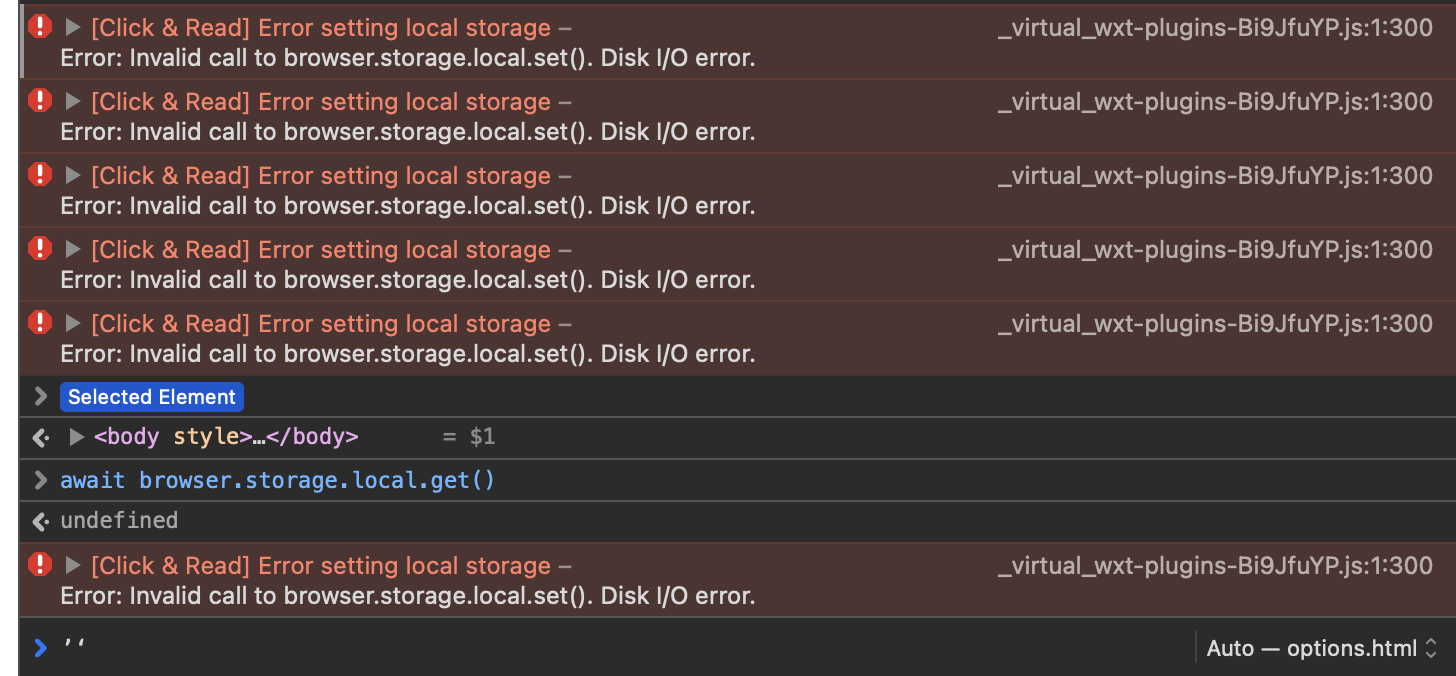Click the return arrow icon next to undefined
Screen dimensions: 1456x676
coord(40,521)
